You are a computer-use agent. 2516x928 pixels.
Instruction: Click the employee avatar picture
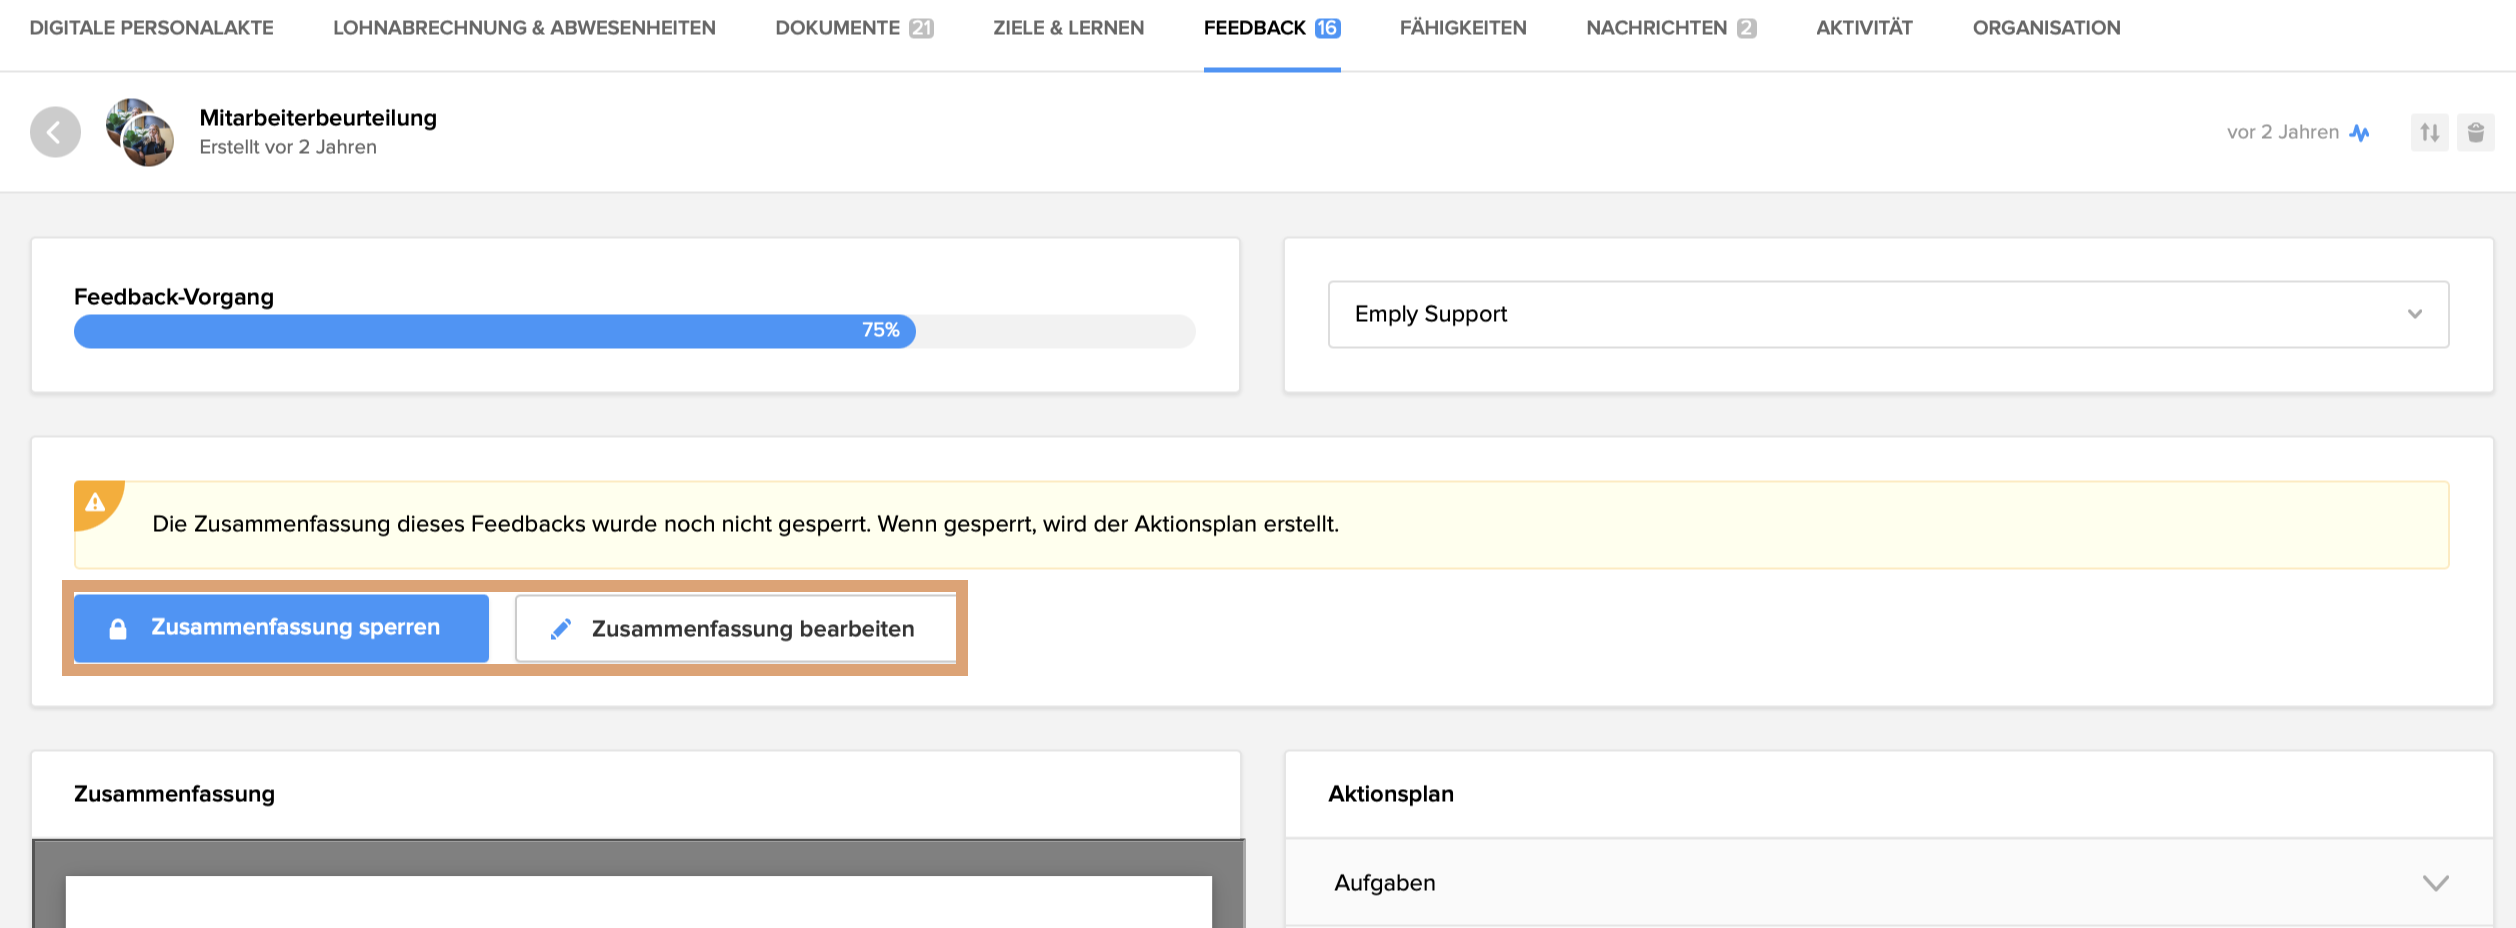point(141,132)
